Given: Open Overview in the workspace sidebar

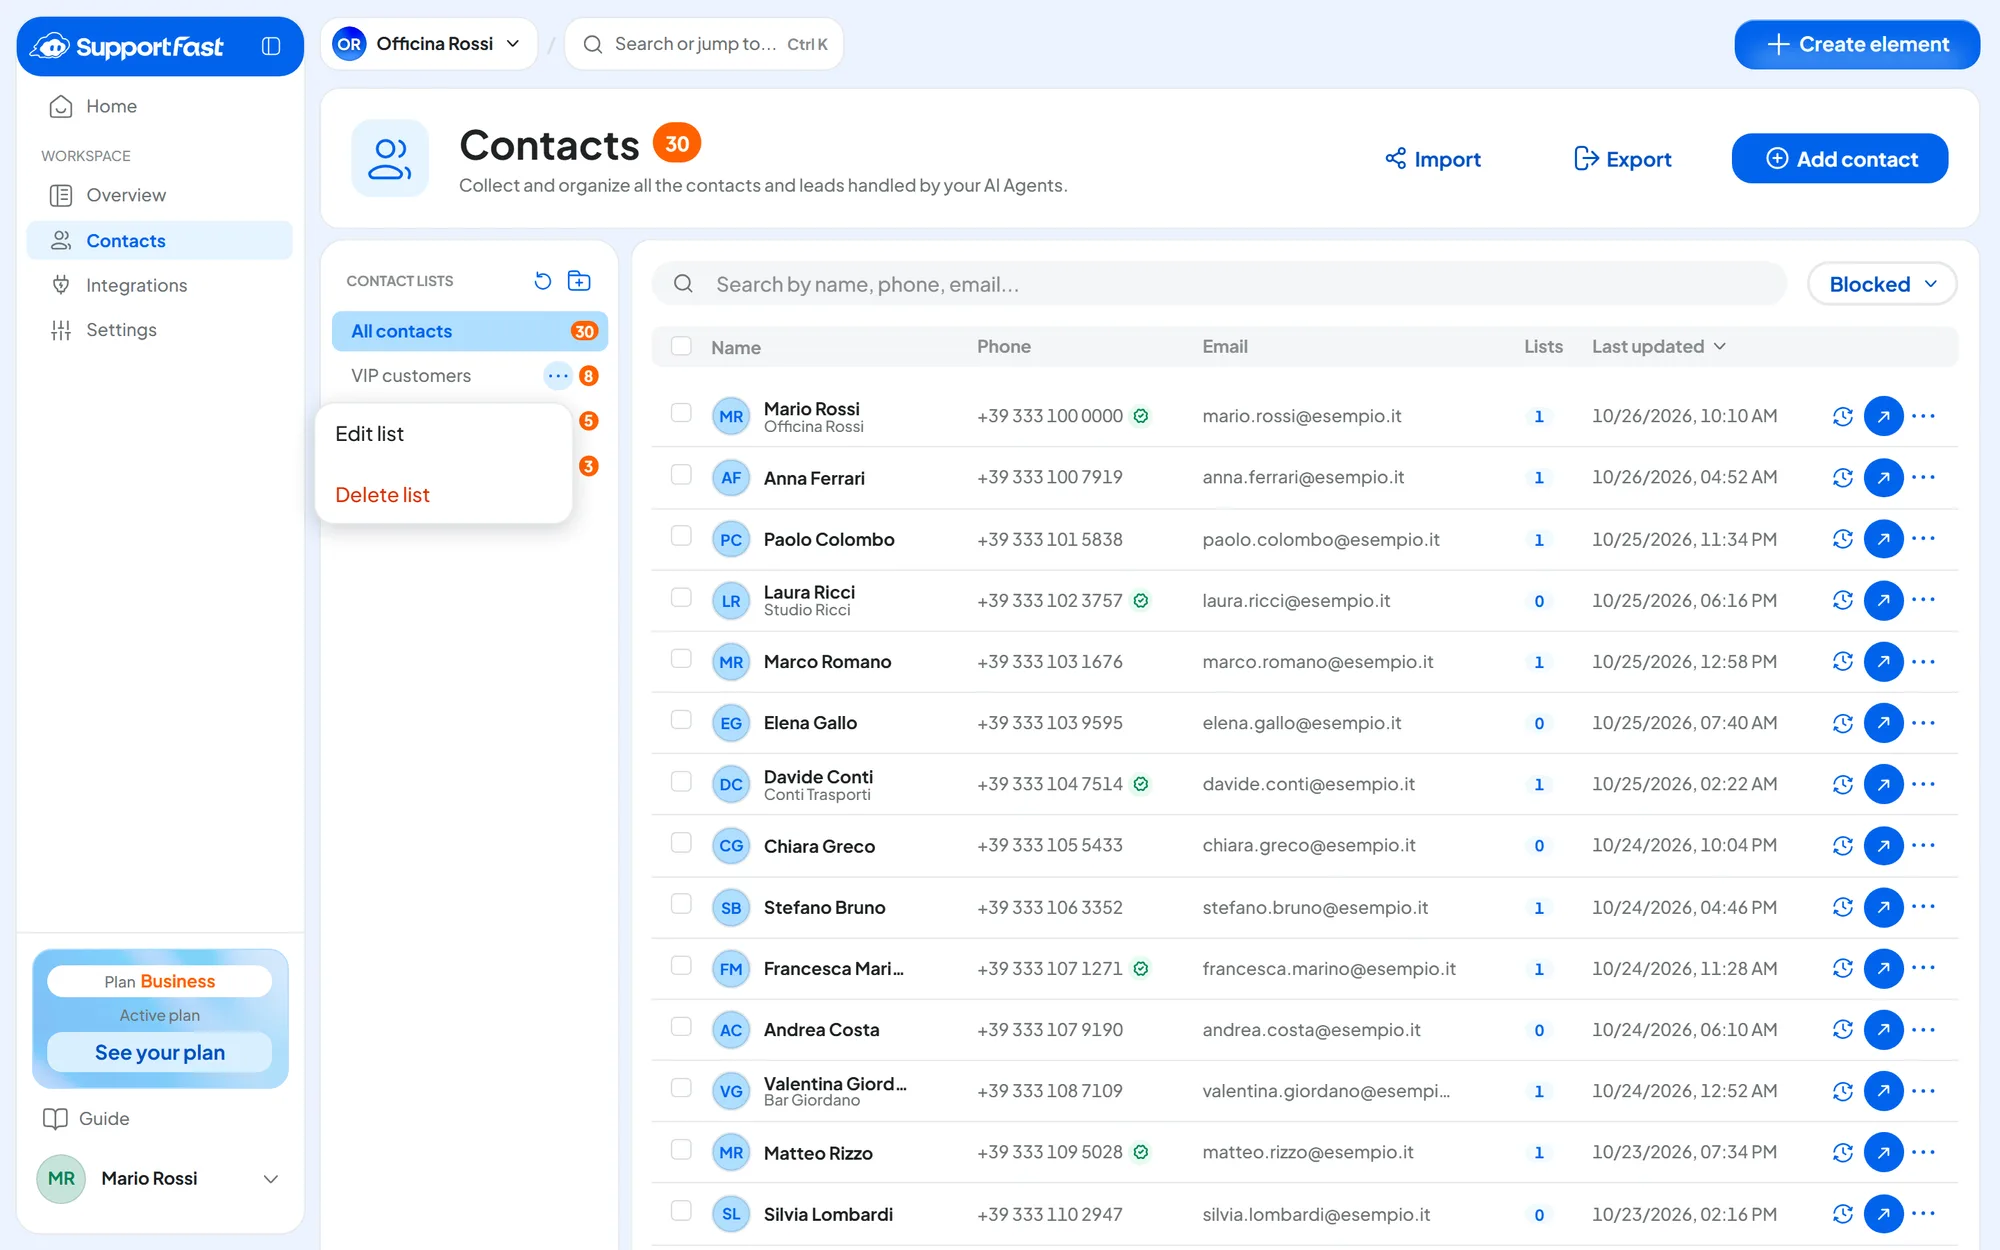Looking at the screenshot, I should click(160, 195).
